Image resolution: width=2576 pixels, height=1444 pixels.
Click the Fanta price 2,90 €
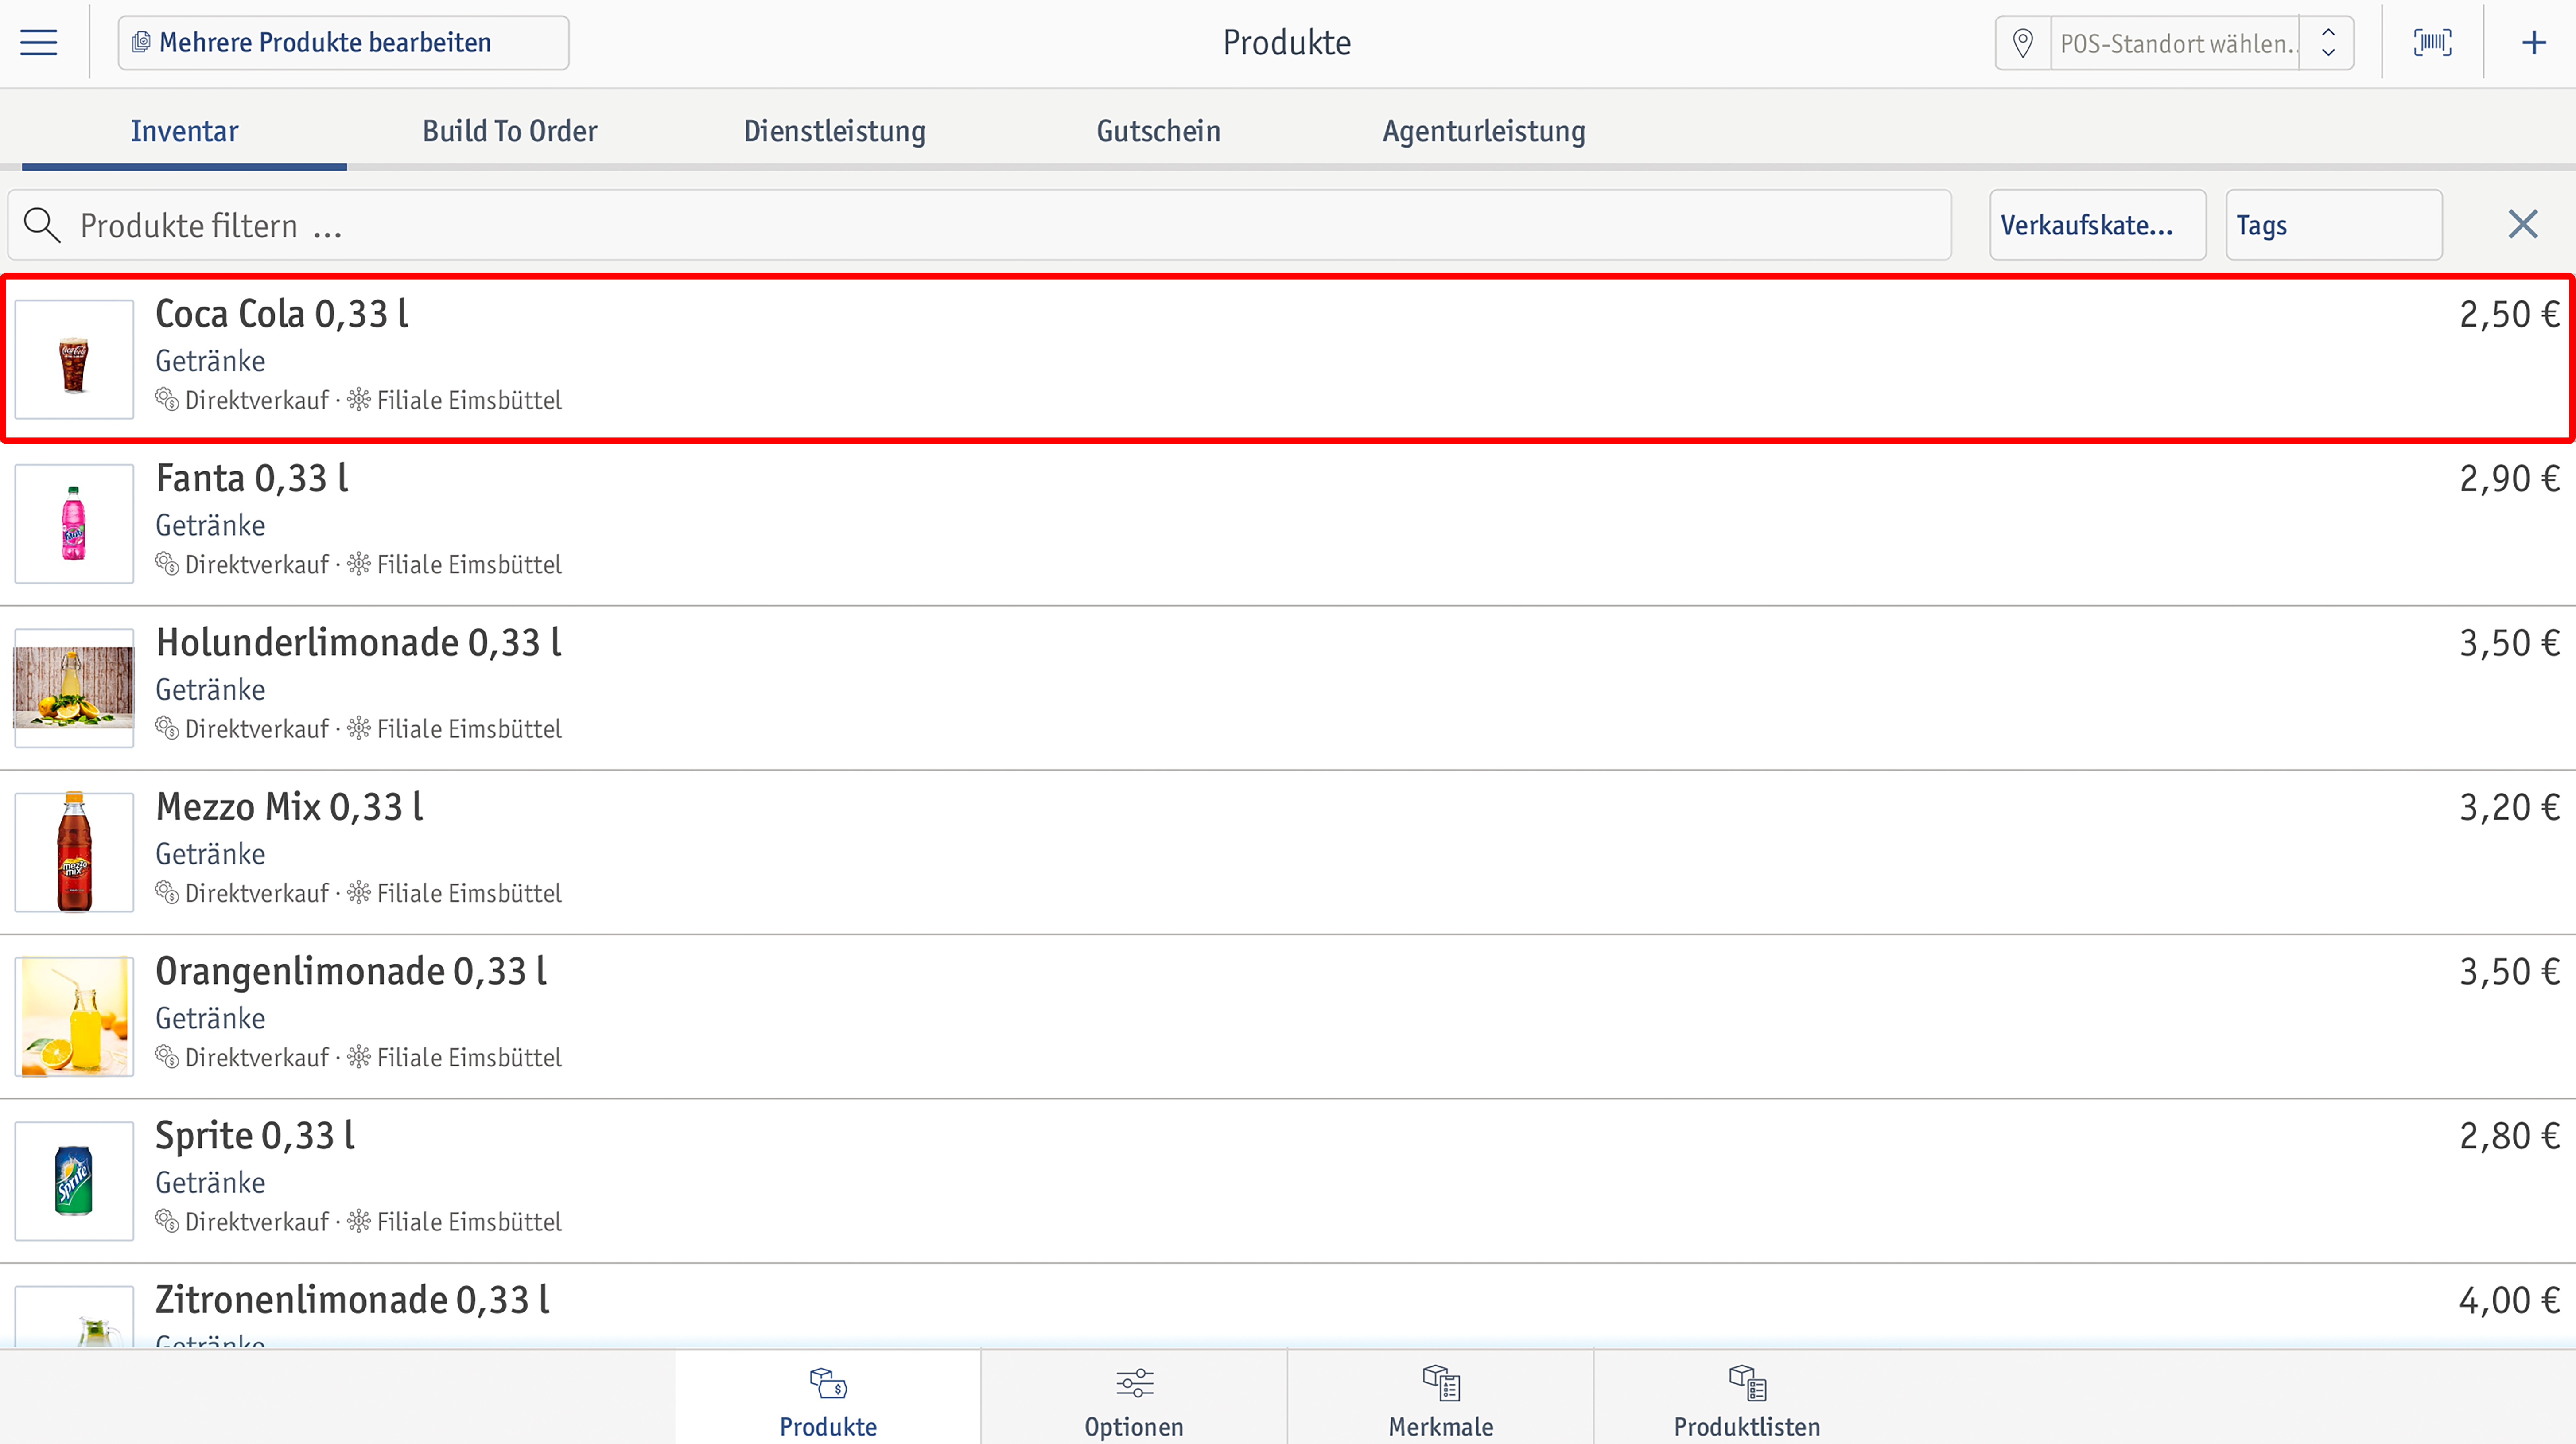pos(2509,479)
